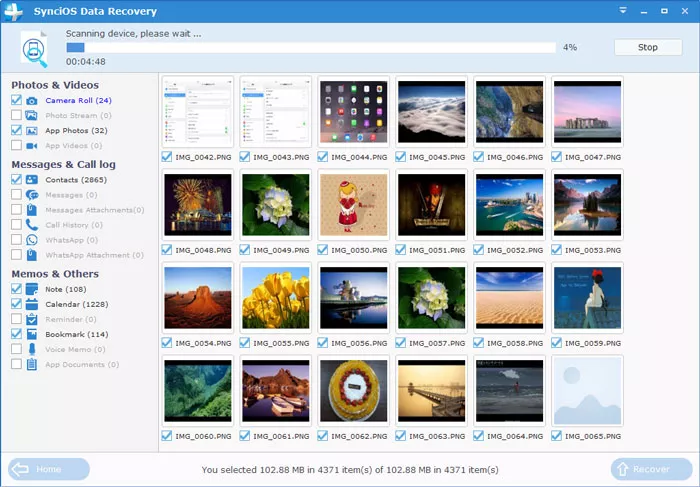Uncheck the Camera Roll checkbox

pyautogui.click(x=16, y=101)
